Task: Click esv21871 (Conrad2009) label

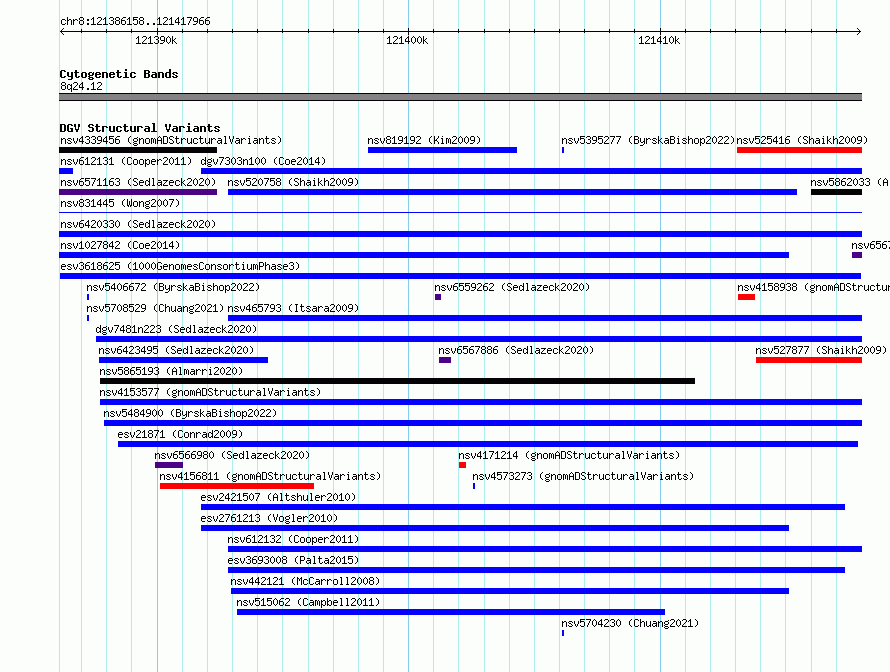Action: [180, 434]
